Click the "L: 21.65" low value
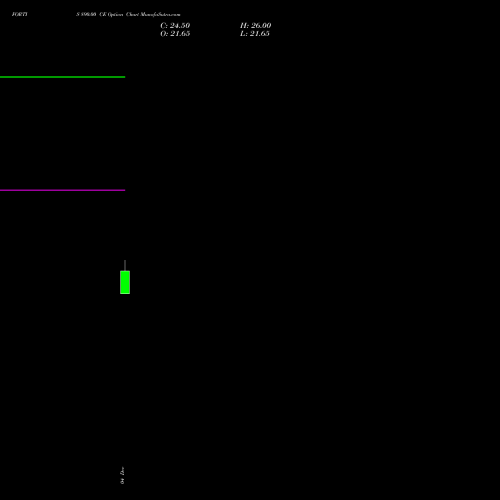The image size is (500, 500). click(x=255, y=34)
